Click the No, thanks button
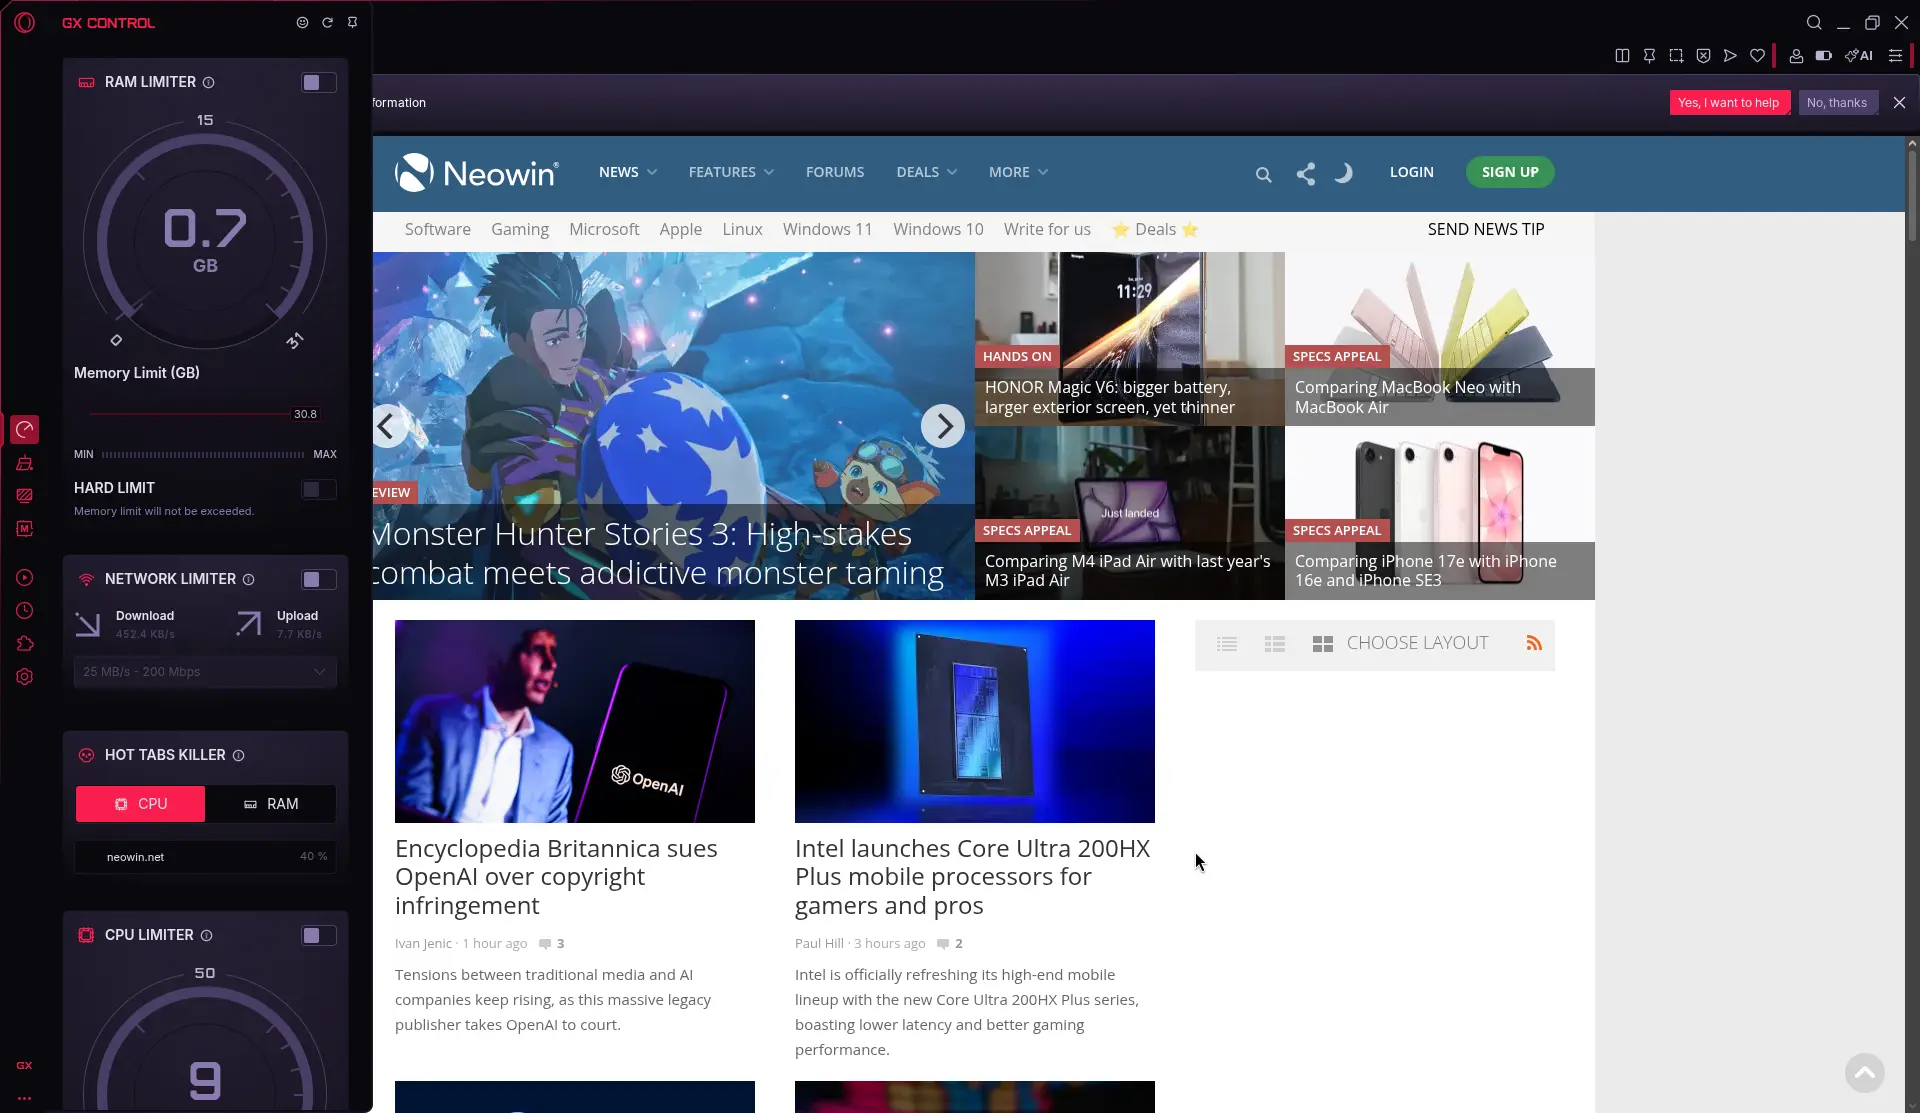The image size is (1920, 1113). pos(1837,103)
